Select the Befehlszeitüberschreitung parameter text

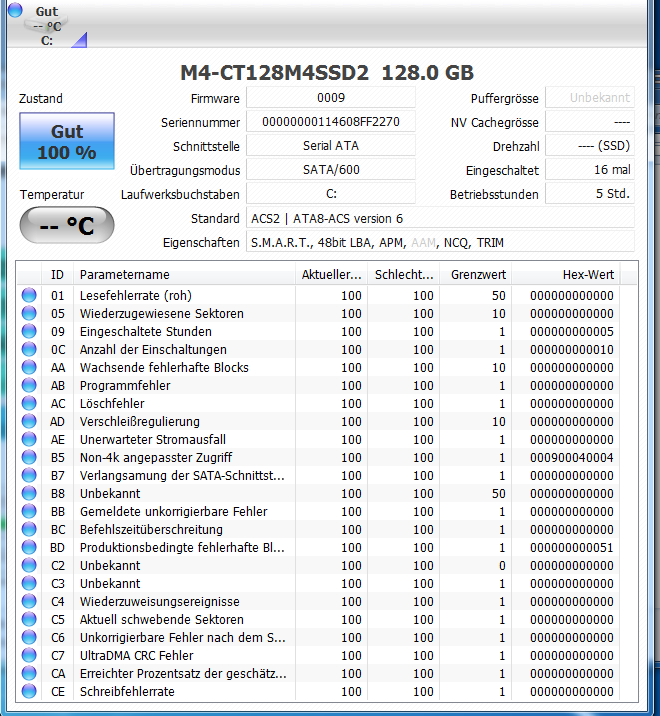[x=151, y=530]
